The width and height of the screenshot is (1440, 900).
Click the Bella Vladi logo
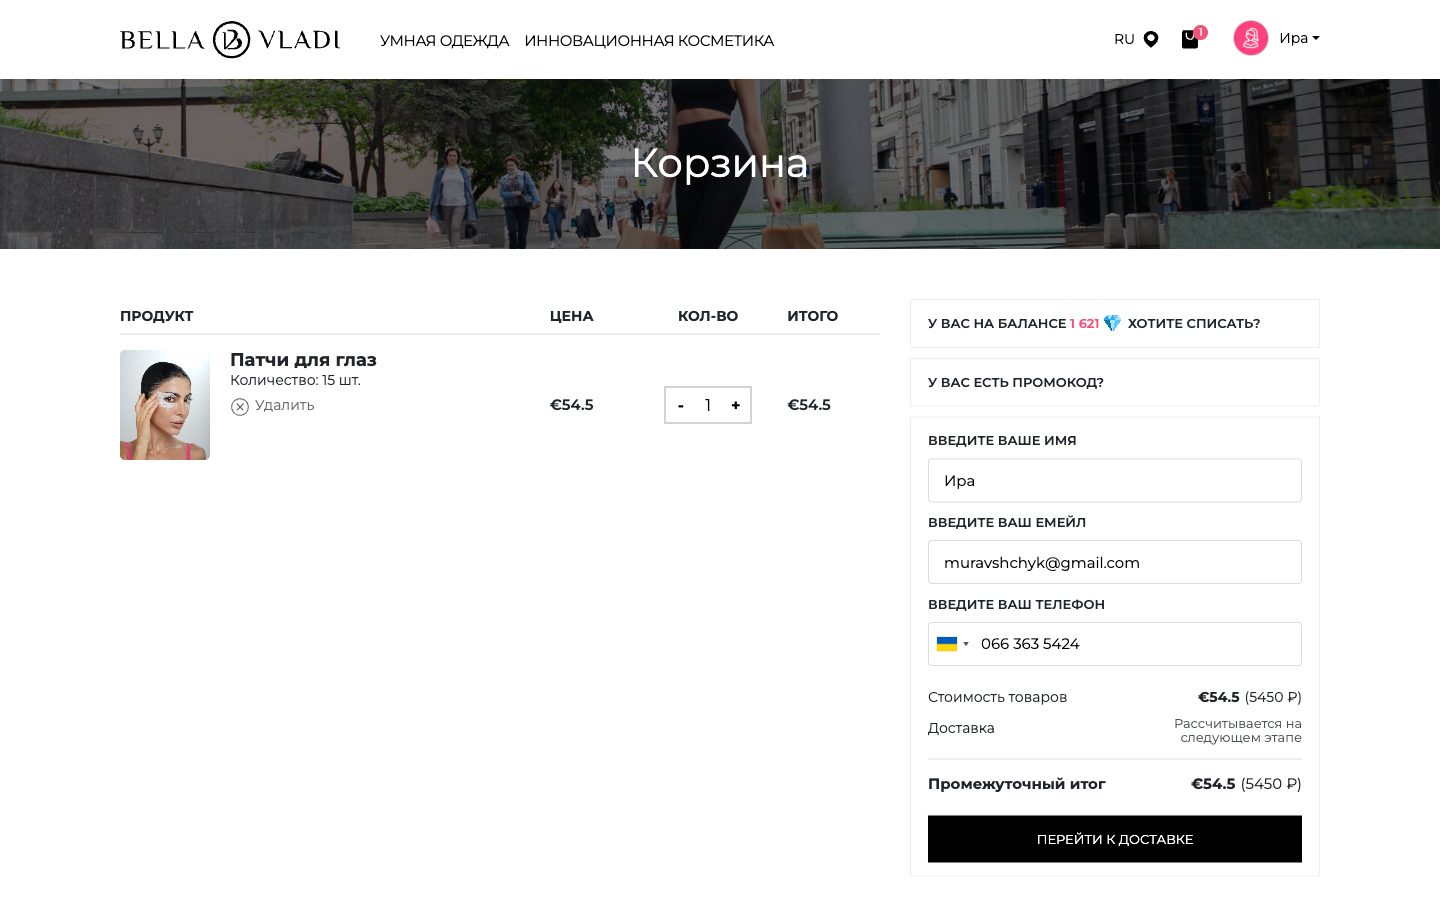coord(230,40)
